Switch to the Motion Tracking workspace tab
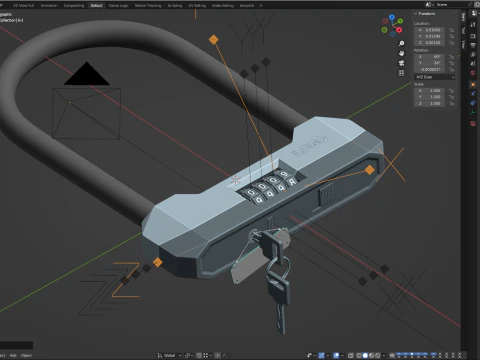Image resolution: width=480 pixels, height=360 pixels. tap(148, 5)
